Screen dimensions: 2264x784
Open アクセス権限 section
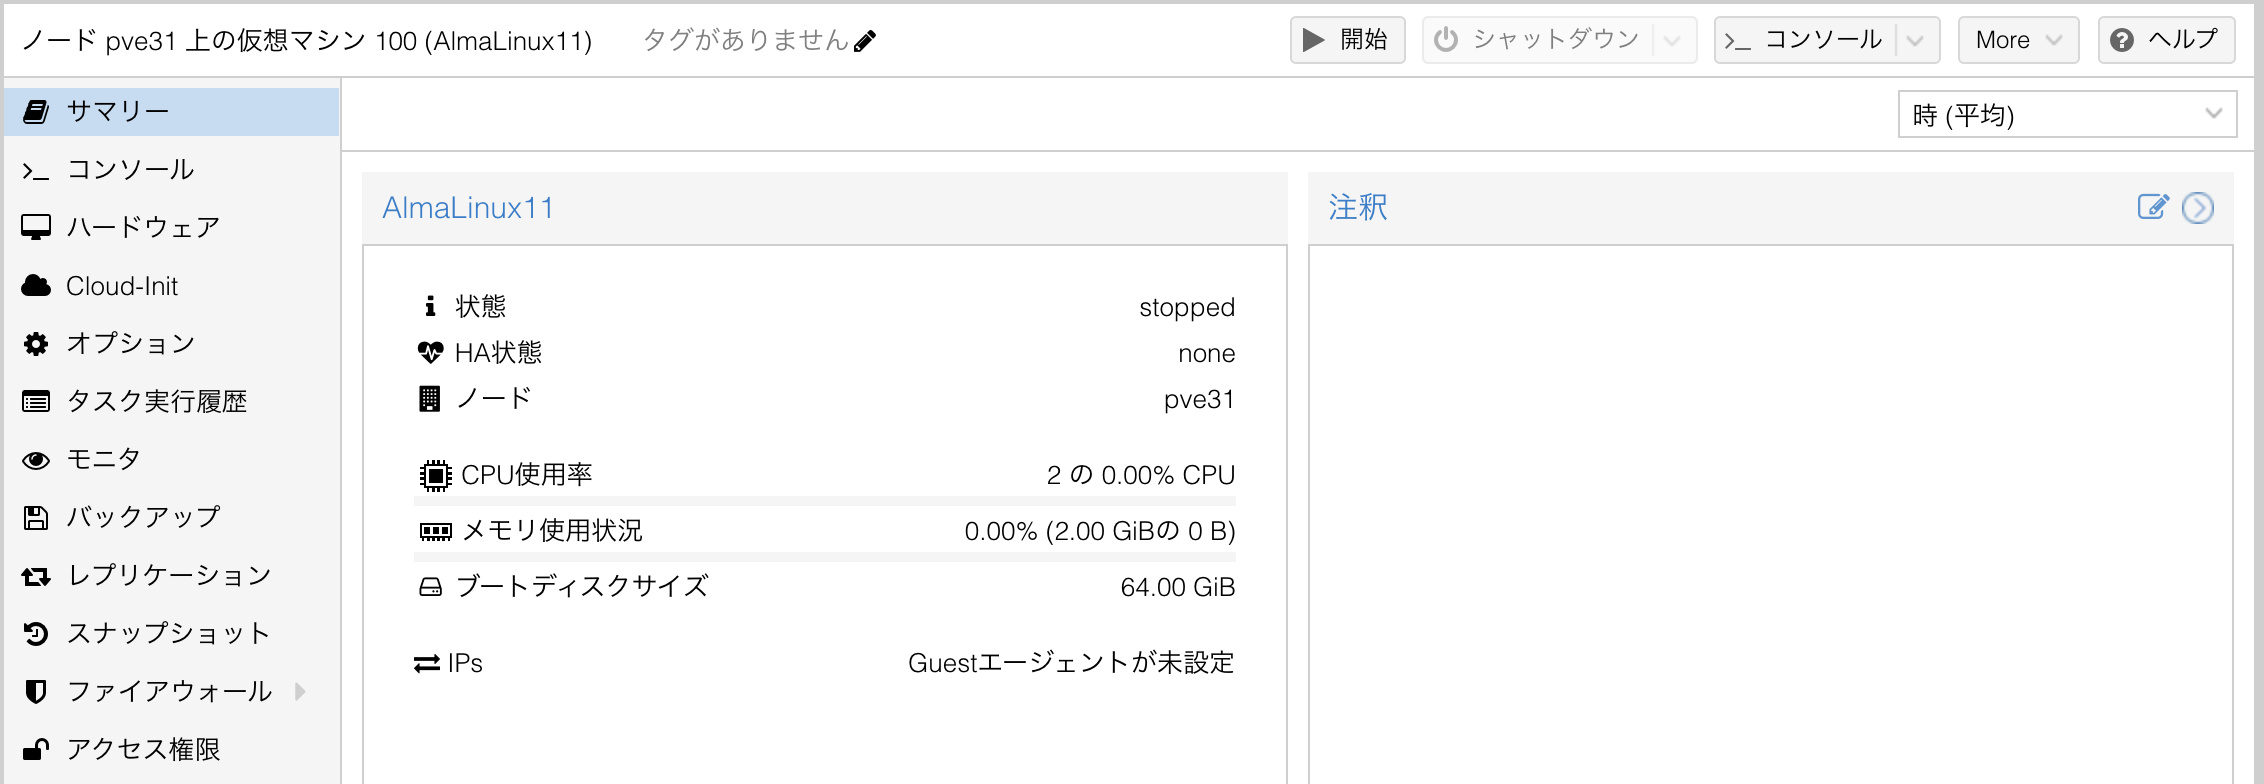pos(172,749)
